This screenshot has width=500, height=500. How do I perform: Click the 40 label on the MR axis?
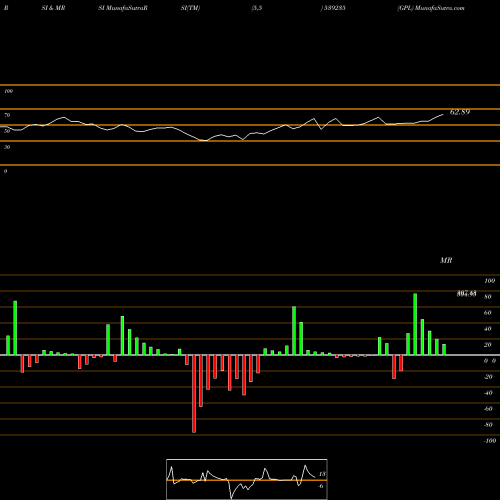[487, 329]
